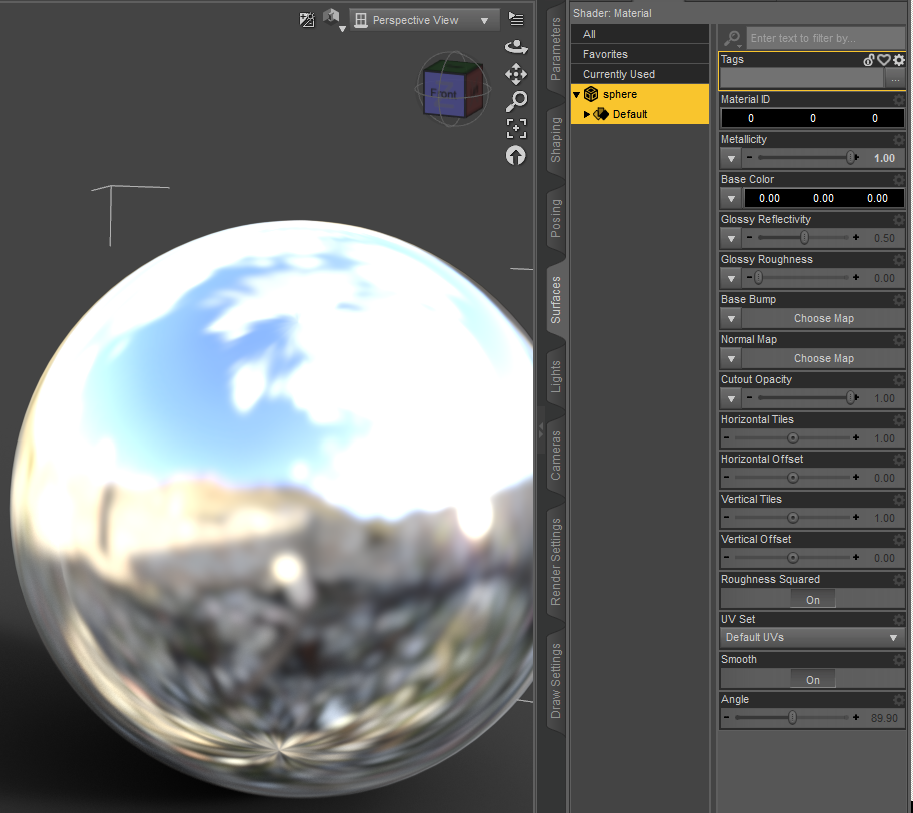
Task: Decrease Vertical Tiles with minus button
Action: [x=726, y=517]
